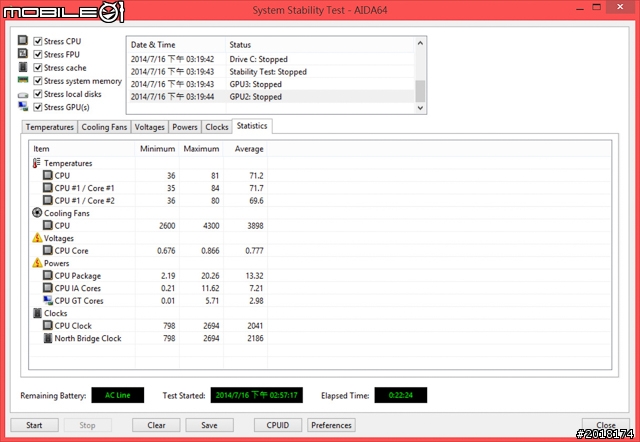Image resolution: width=640 pixels, height=442 pixels.
Task: Click the disk drive icon beside Stress local disks
Action: (x=23, y=95)
